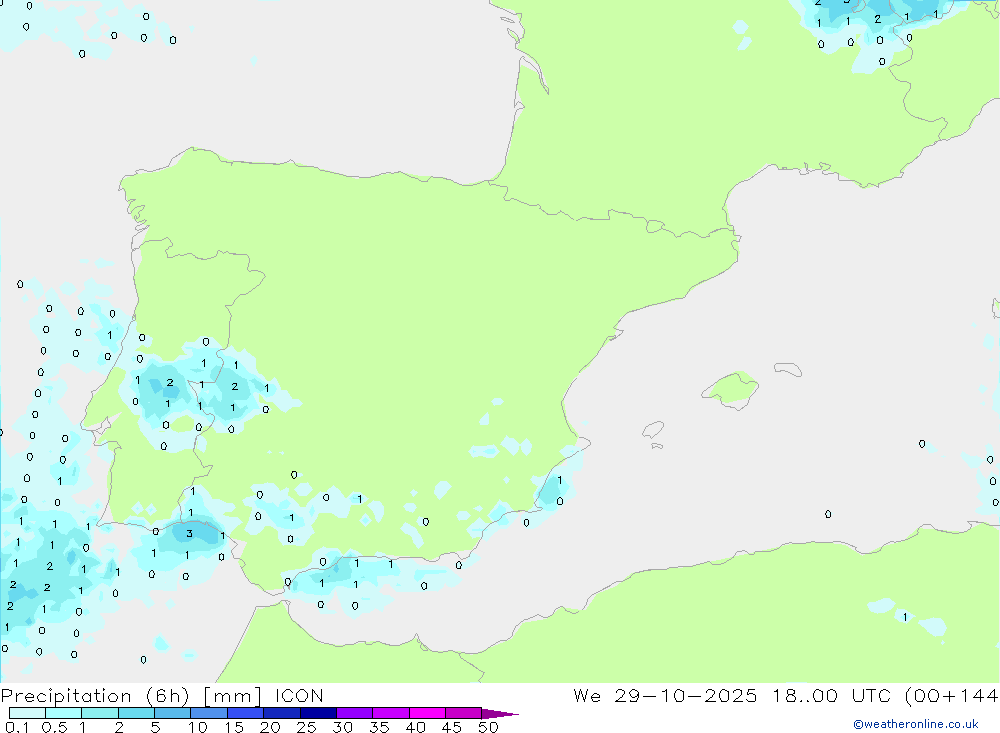Select the 30–35 mm violet legend swatch
Image resolution: width=1000 pixels, height=733 pixels.
coord(355,713)
